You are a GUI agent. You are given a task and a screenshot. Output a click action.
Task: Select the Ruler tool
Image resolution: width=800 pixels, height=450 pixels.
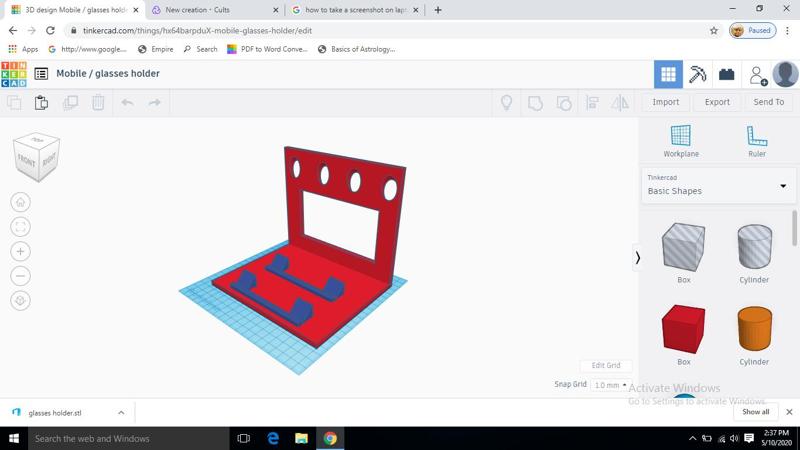coord(757,141)
